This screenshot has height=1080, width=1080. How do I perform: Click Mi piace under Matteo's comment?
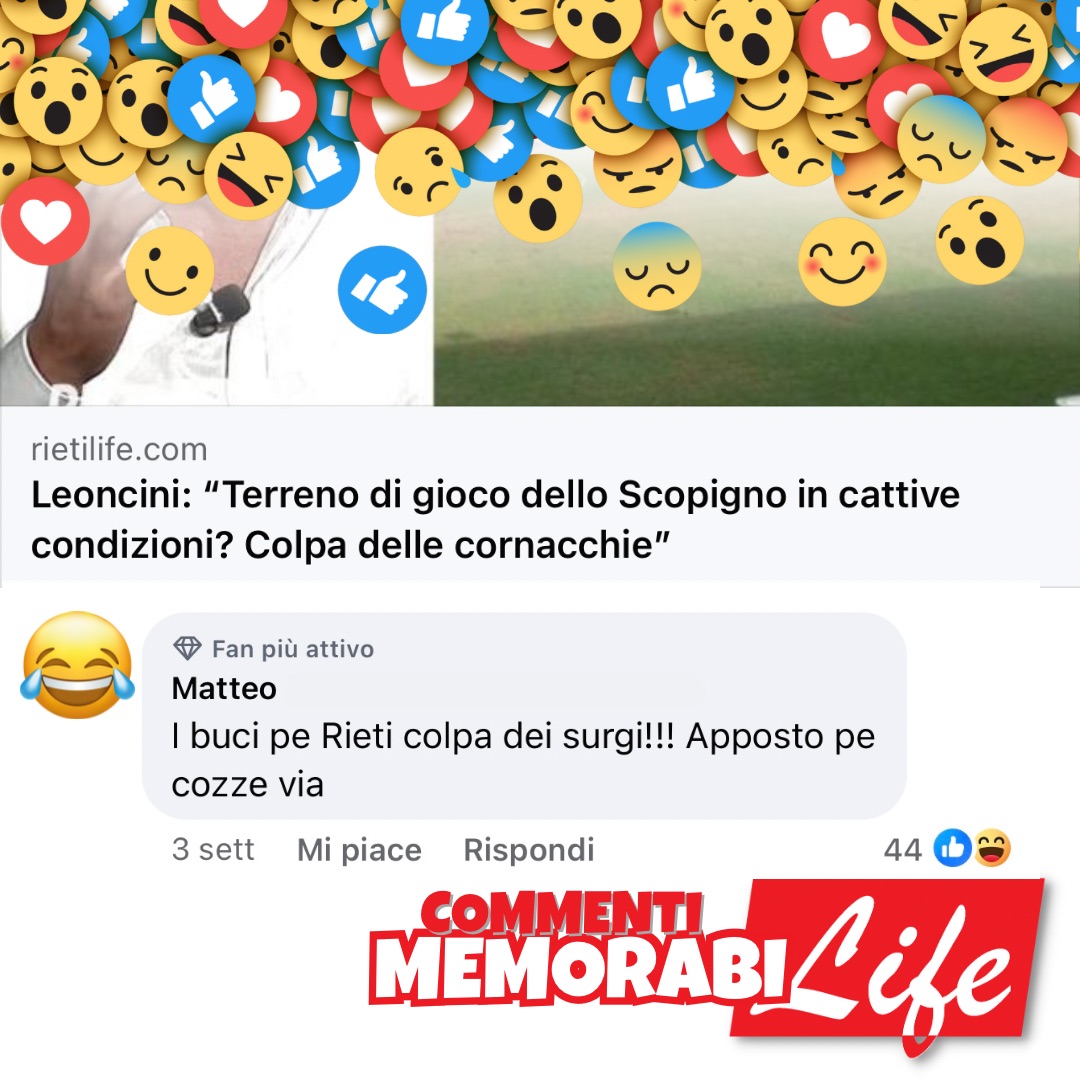point(359,849)
